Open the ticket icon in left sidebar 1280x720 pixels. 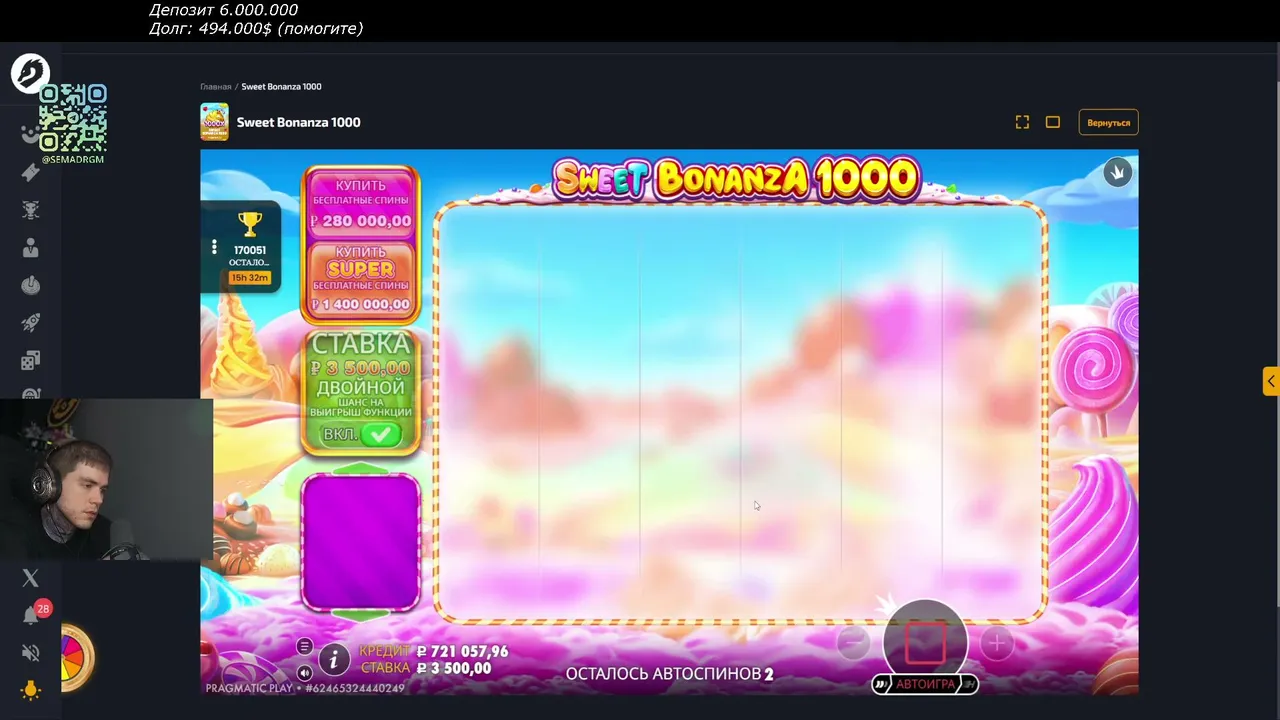point(30,172)
